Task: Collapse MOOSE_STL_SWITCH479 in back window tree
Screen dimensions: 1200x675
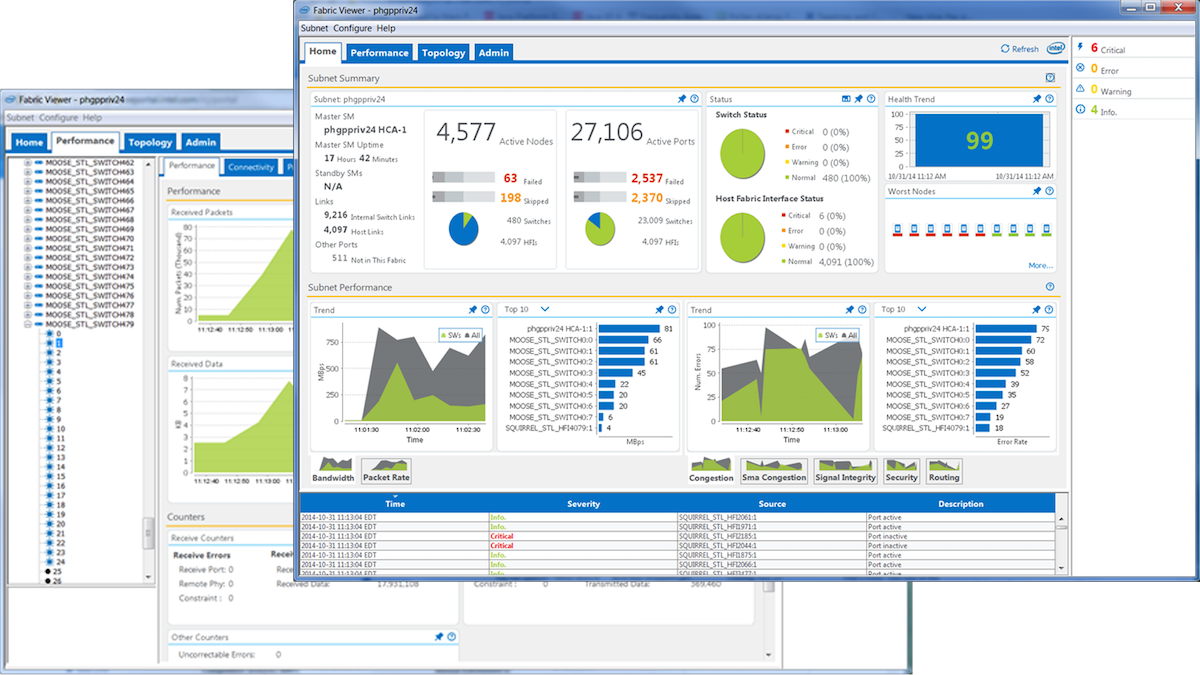Action: 27,324
